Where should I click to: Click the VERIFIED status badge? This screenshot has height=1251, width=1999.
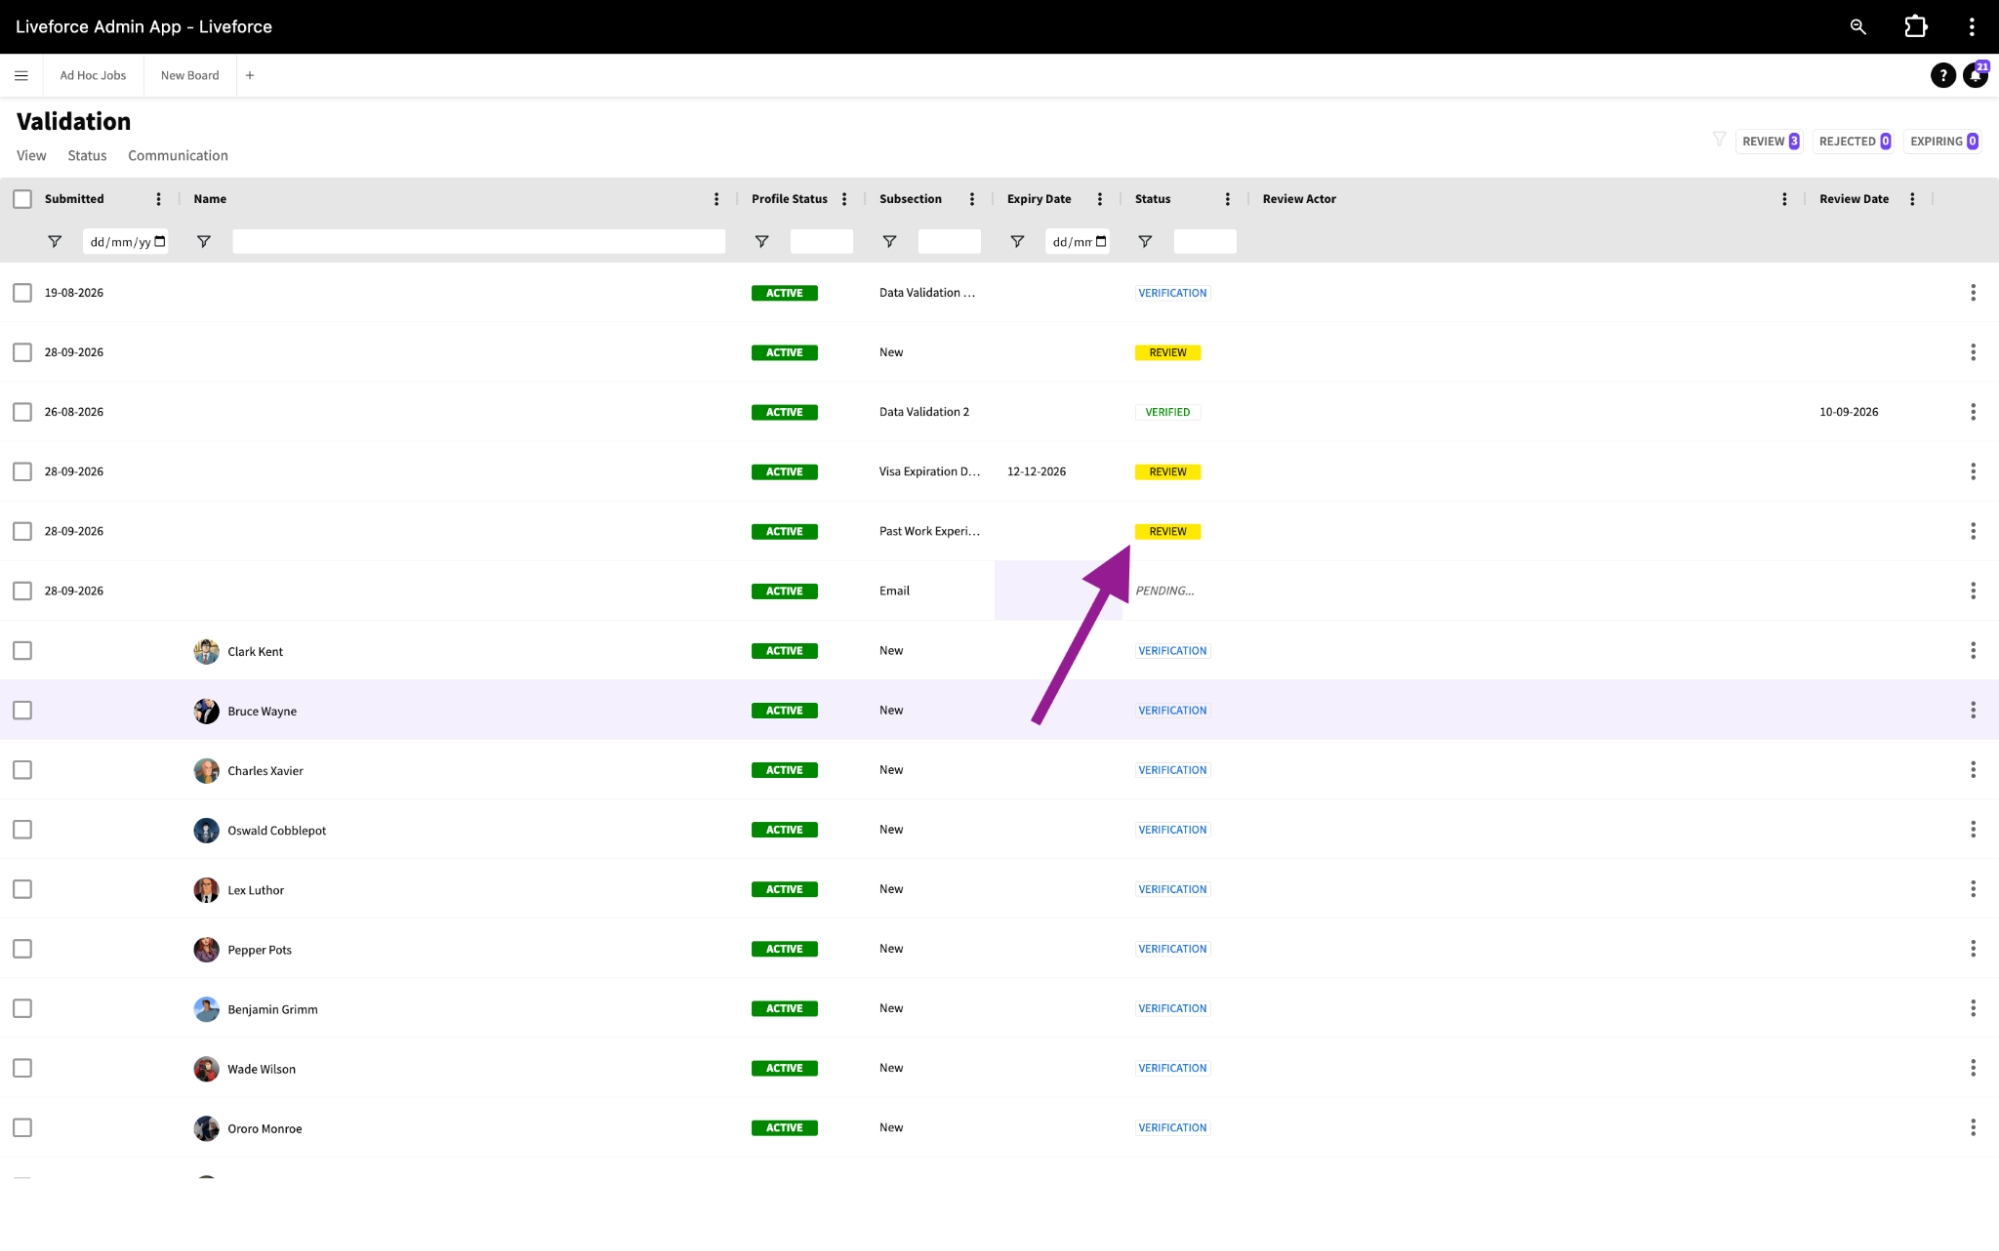[x=1167, y=412]
